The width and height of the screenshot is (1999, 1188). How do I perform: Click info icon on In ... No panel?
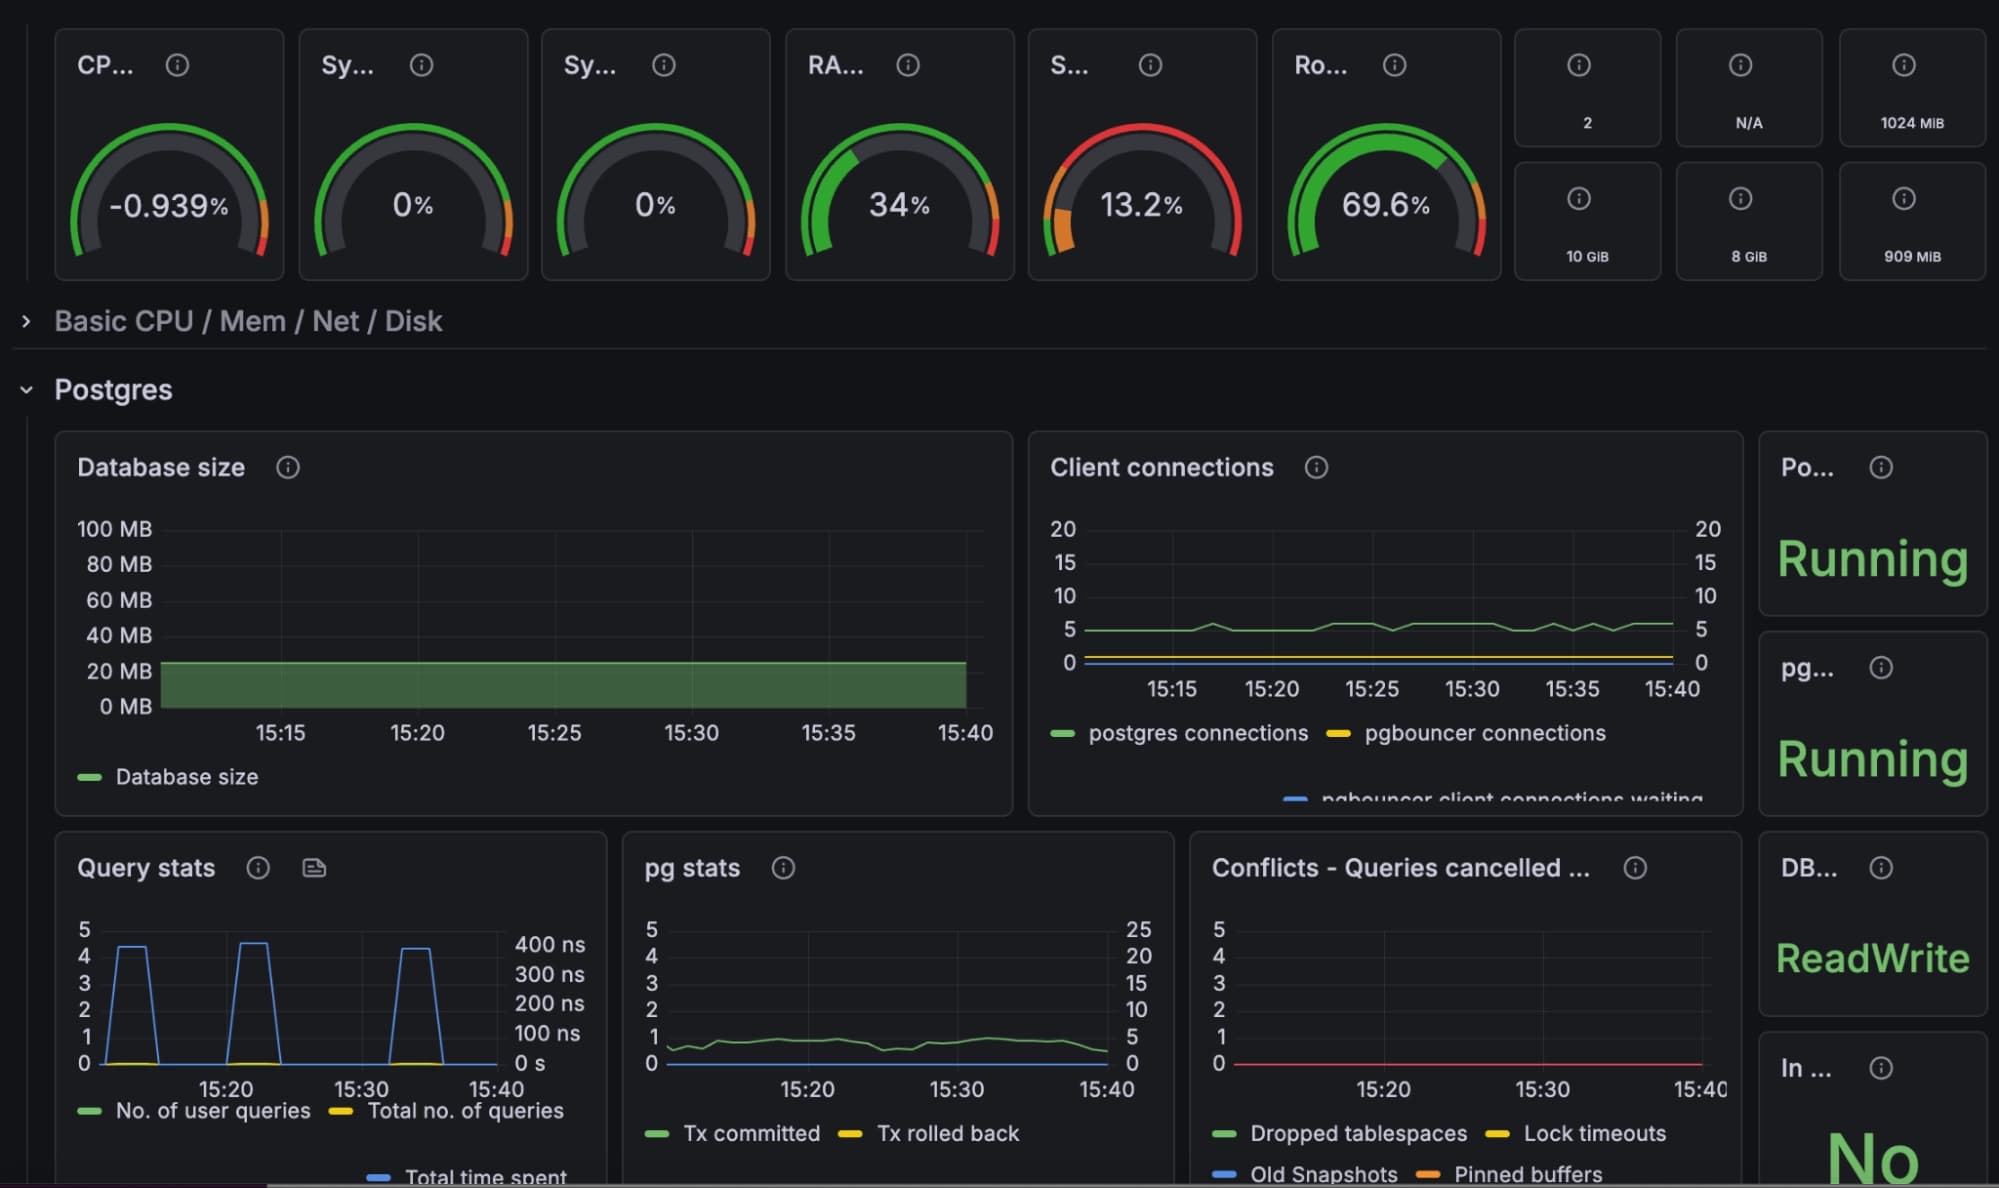click(1881, 1068)
